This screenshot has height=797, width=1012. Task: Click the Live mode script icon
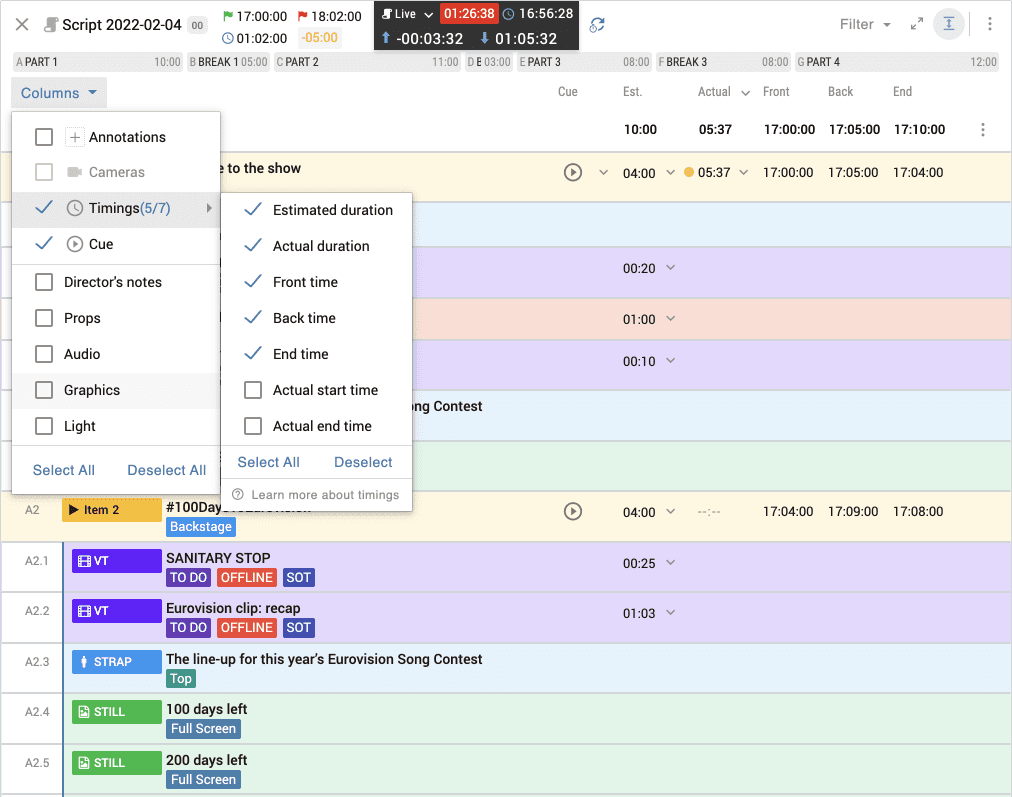pyautogui.click(x=387, y=14)
